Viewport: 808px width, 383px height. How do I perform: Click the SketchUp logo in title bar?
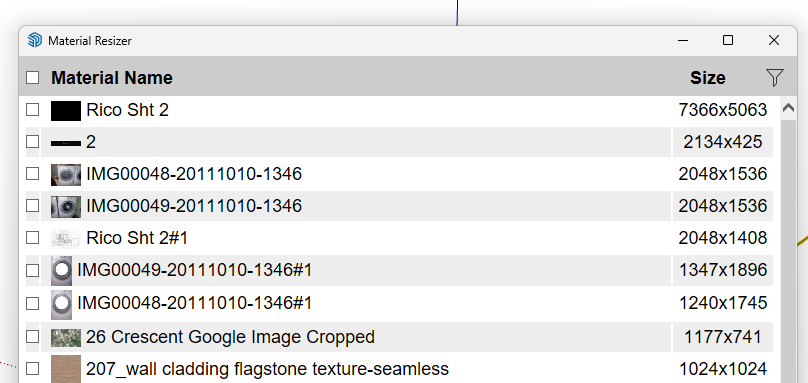(x=35, y=40)
